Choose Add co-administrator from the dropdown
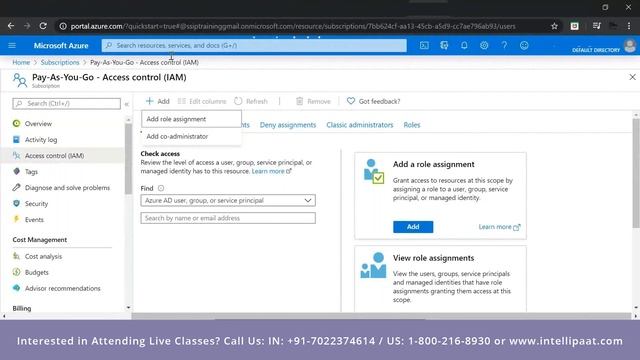 pyautogui.click(x=191, y=136)
